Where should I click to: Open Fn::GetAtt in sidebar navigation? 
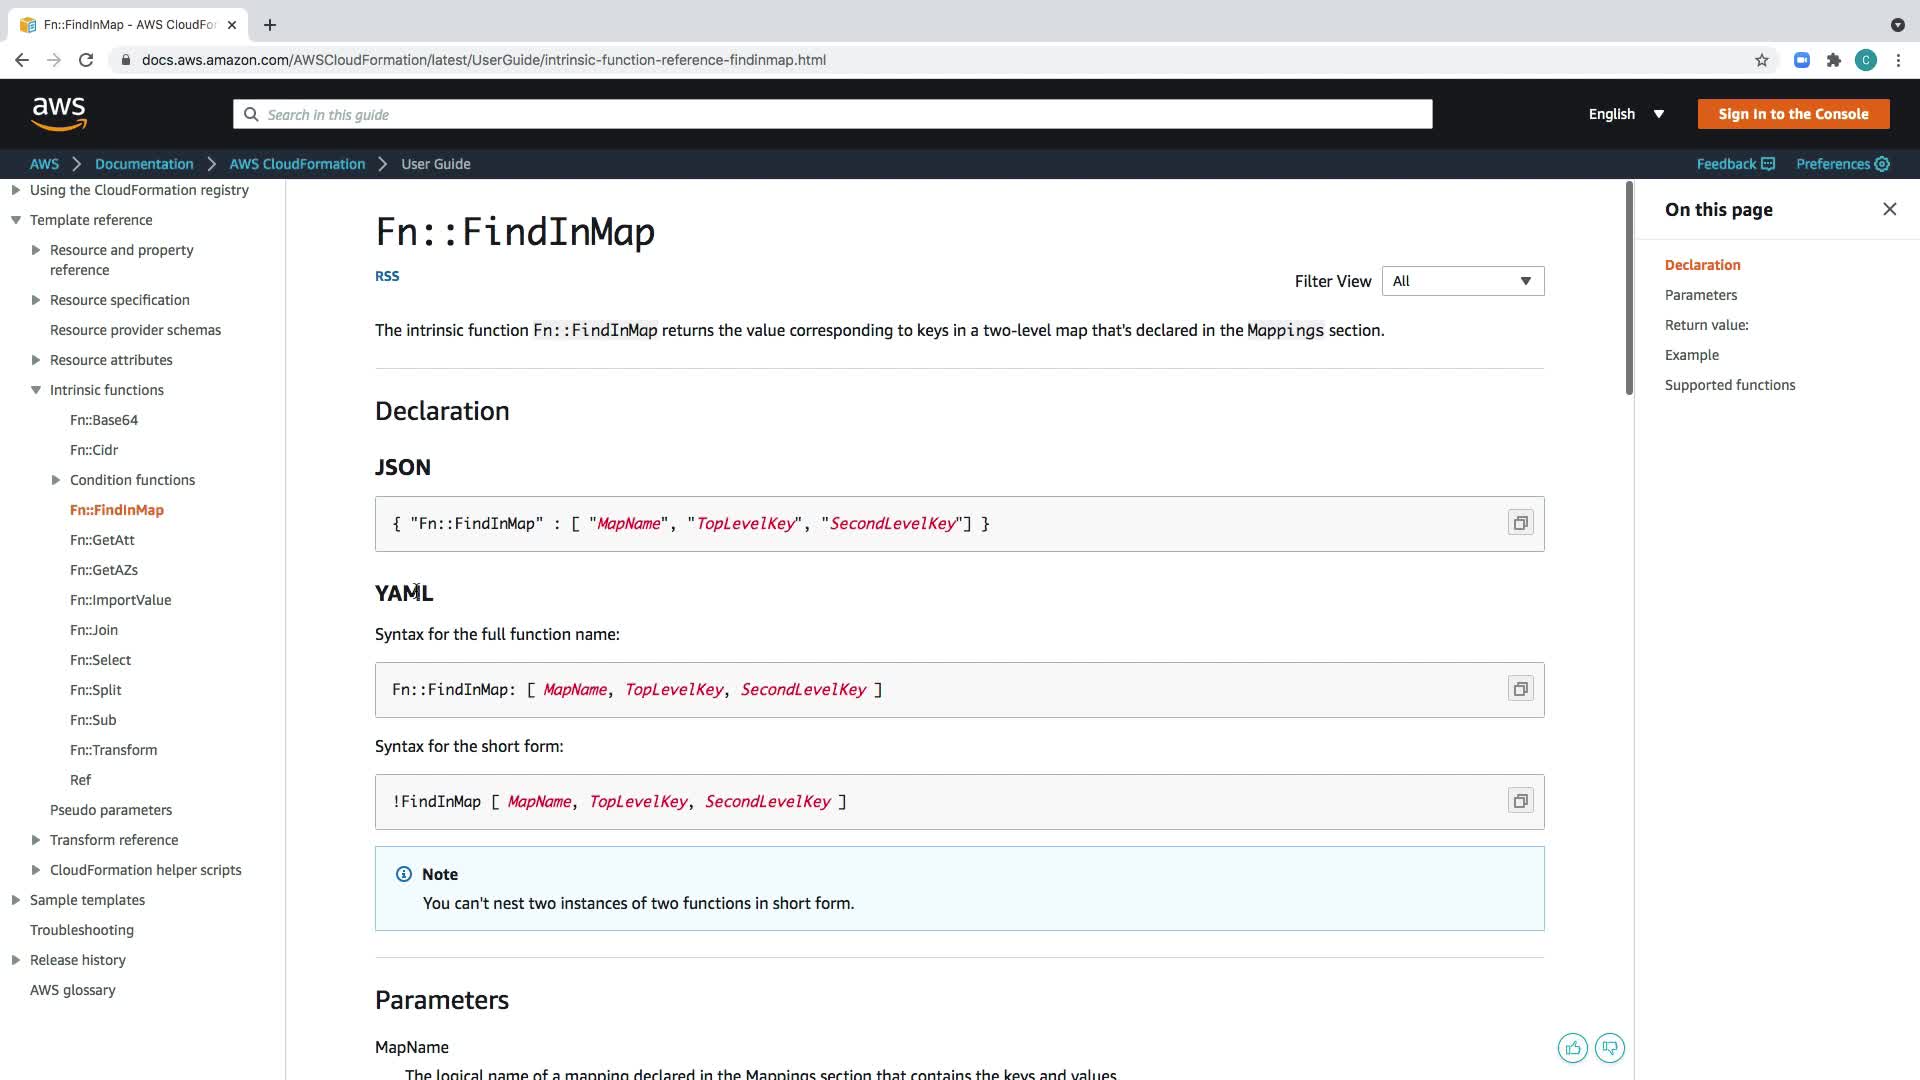click(x=102, y=540)
